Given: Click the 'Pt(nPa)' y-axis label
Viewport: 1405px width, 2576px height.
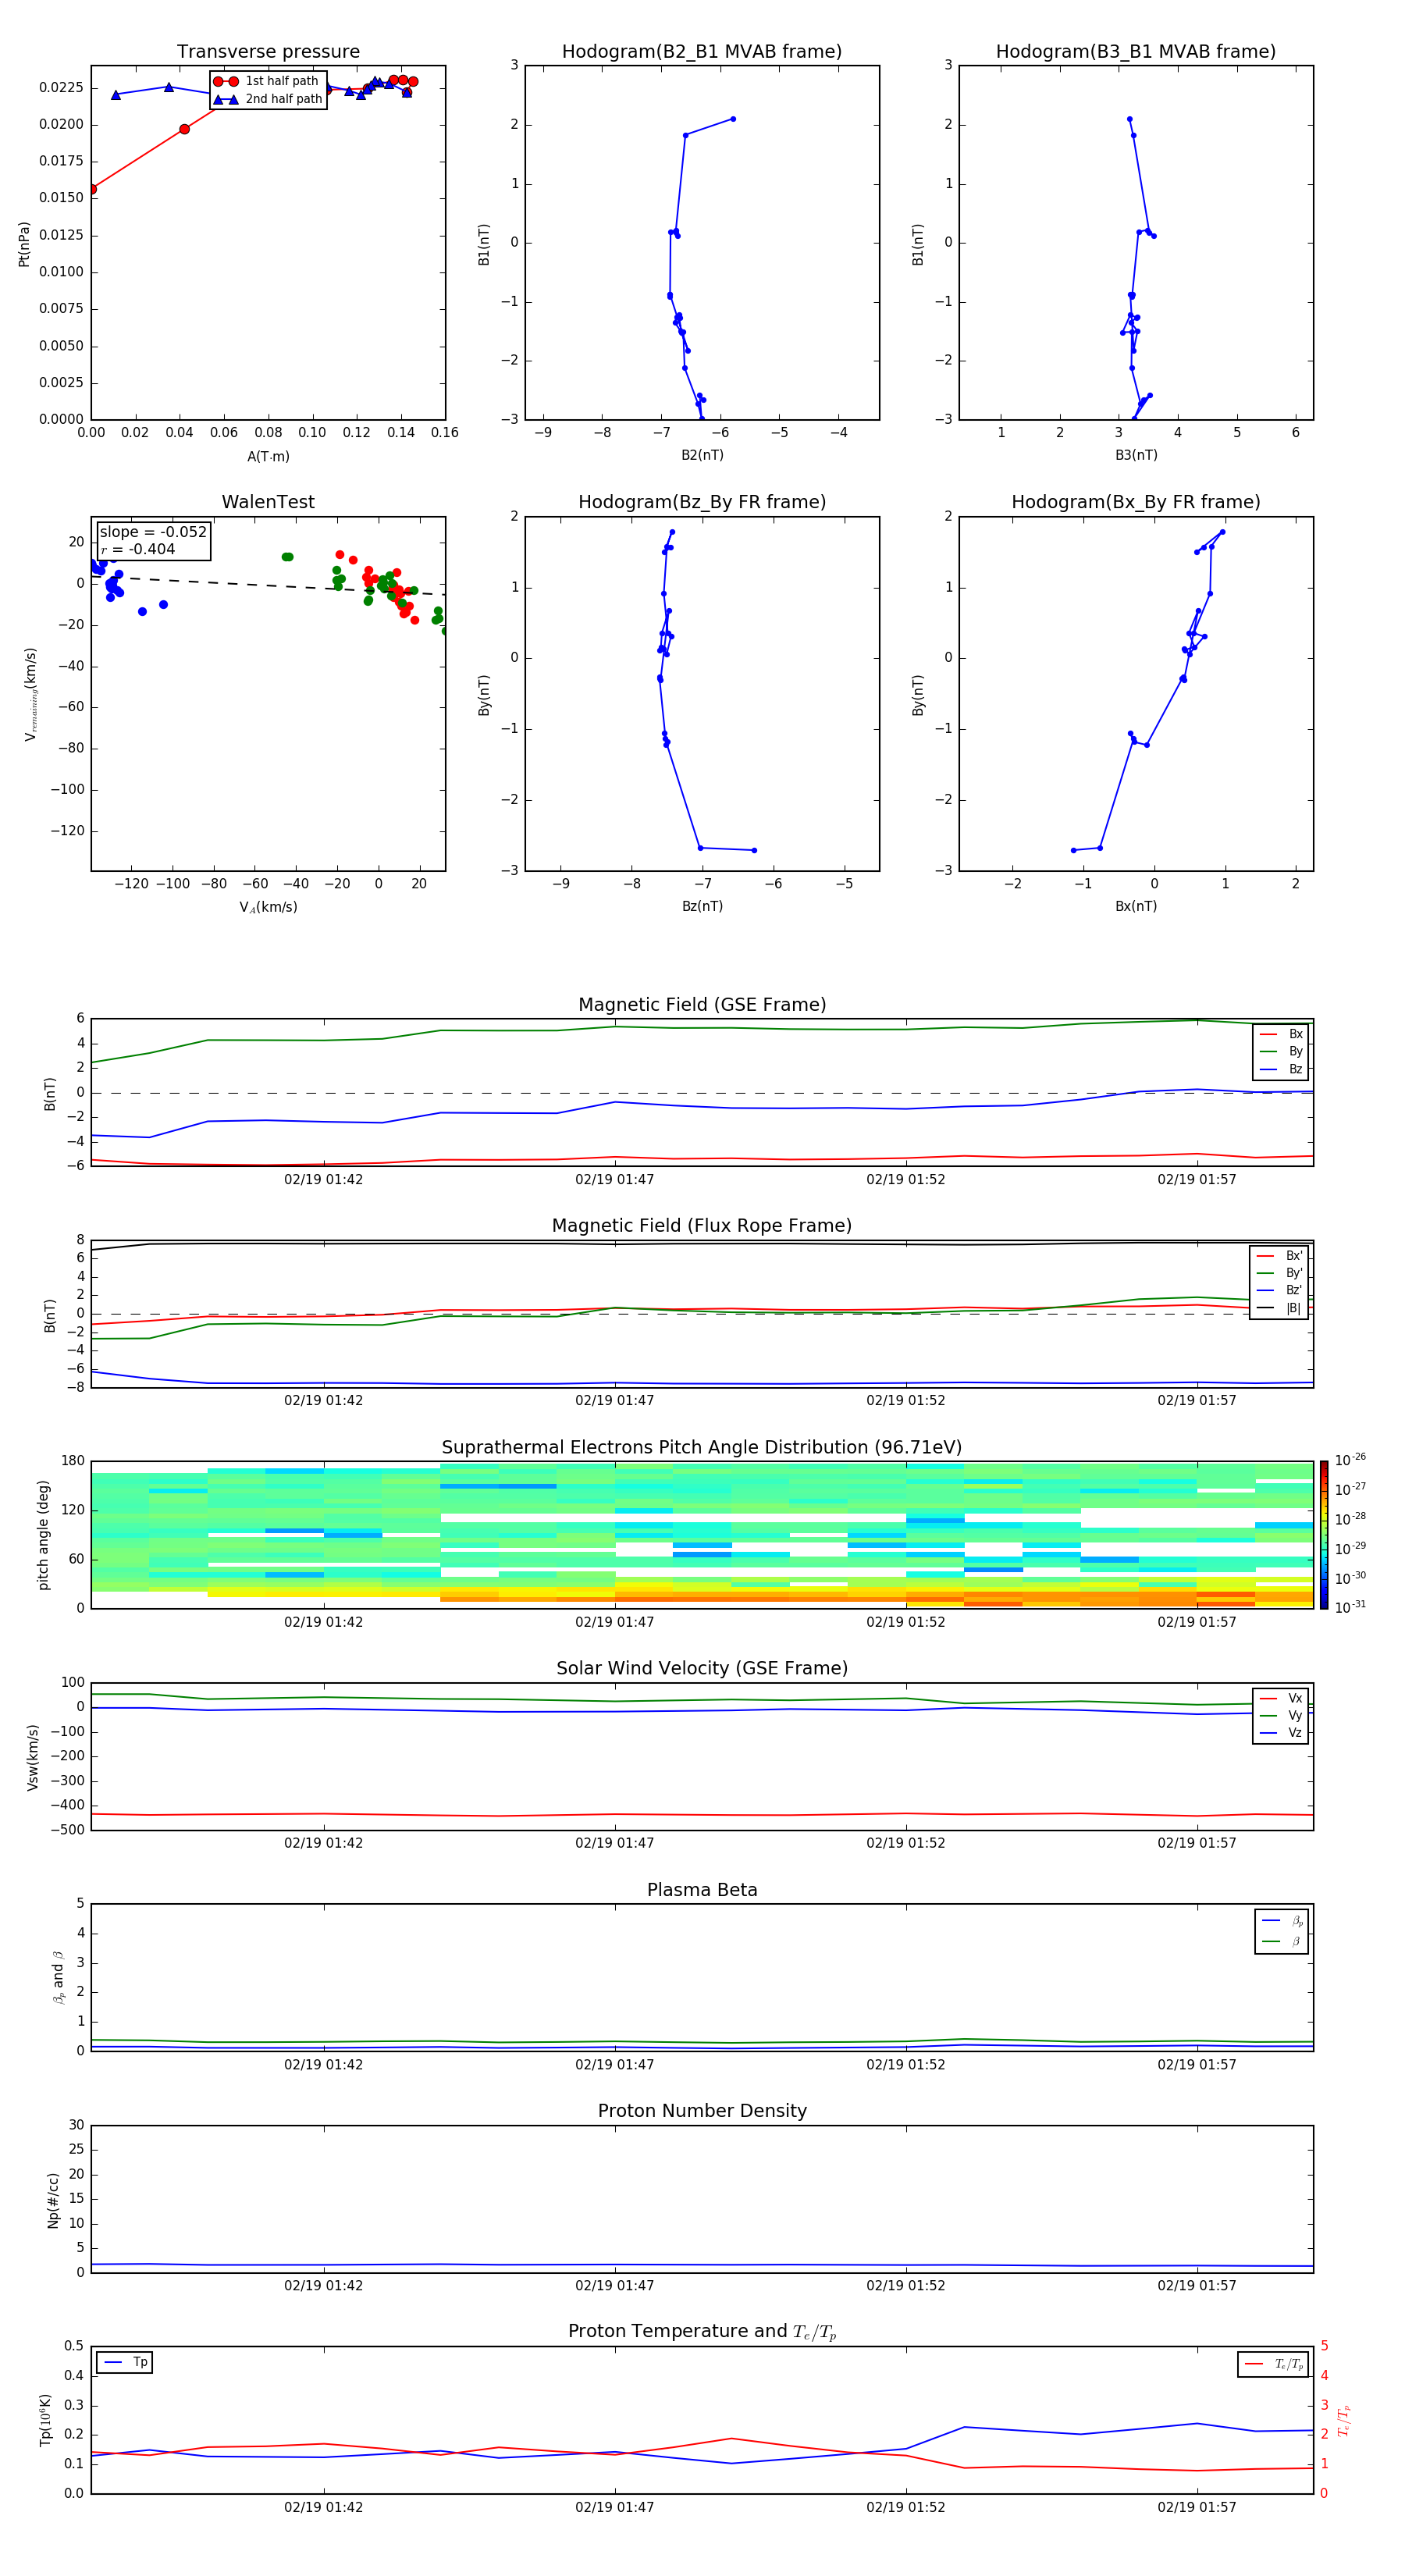Looking at the screenshot, I should coord(24,243).
